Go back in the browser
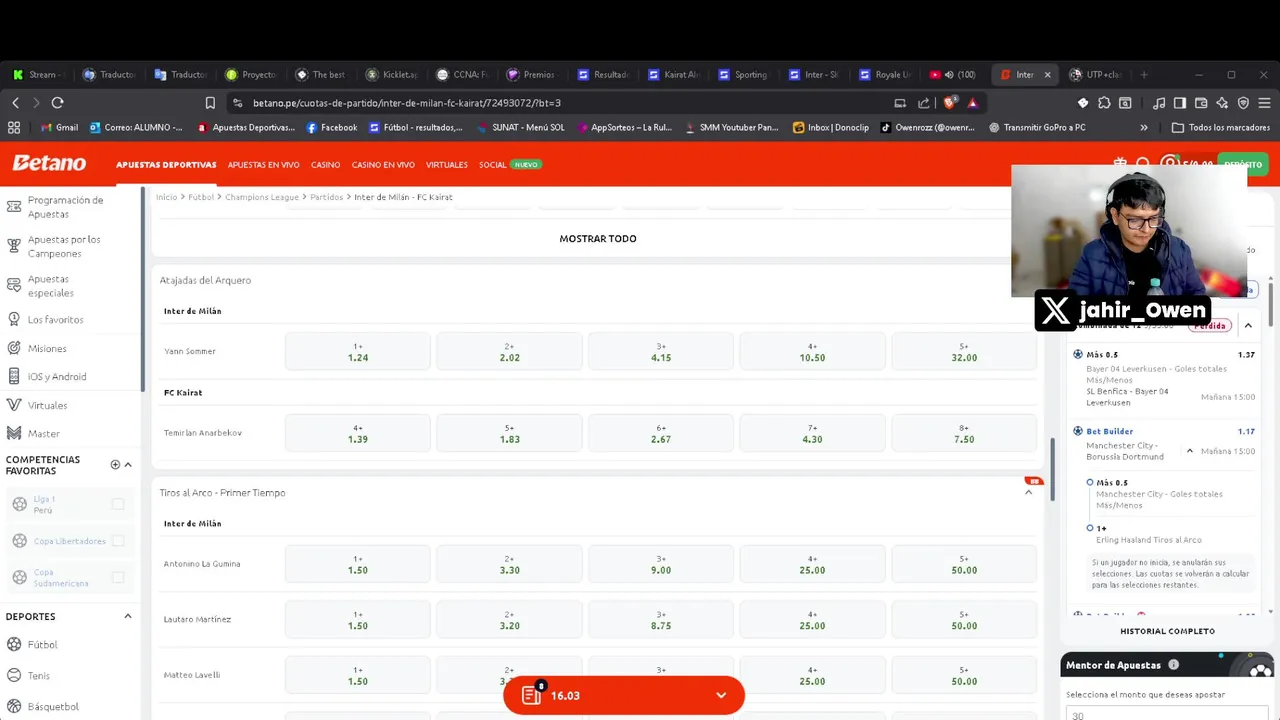This screenshot has height=720, width=1280. coord(15,102)
